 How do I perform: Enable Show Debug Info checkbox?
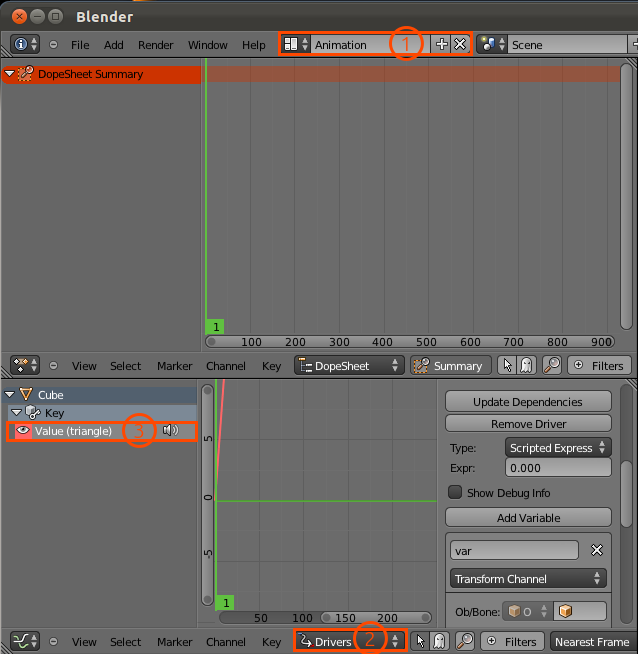click(x=455, y=492)
